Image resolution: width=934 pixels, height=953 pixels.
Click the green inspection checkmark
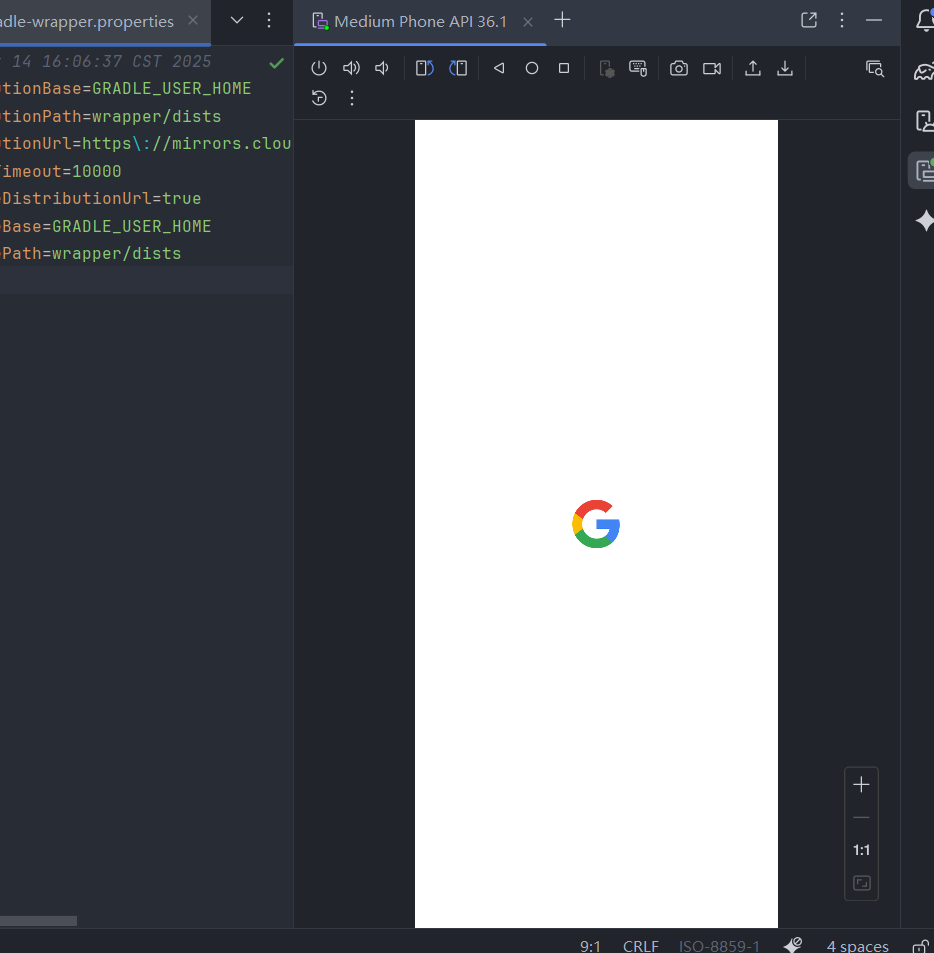pos(276,63)
